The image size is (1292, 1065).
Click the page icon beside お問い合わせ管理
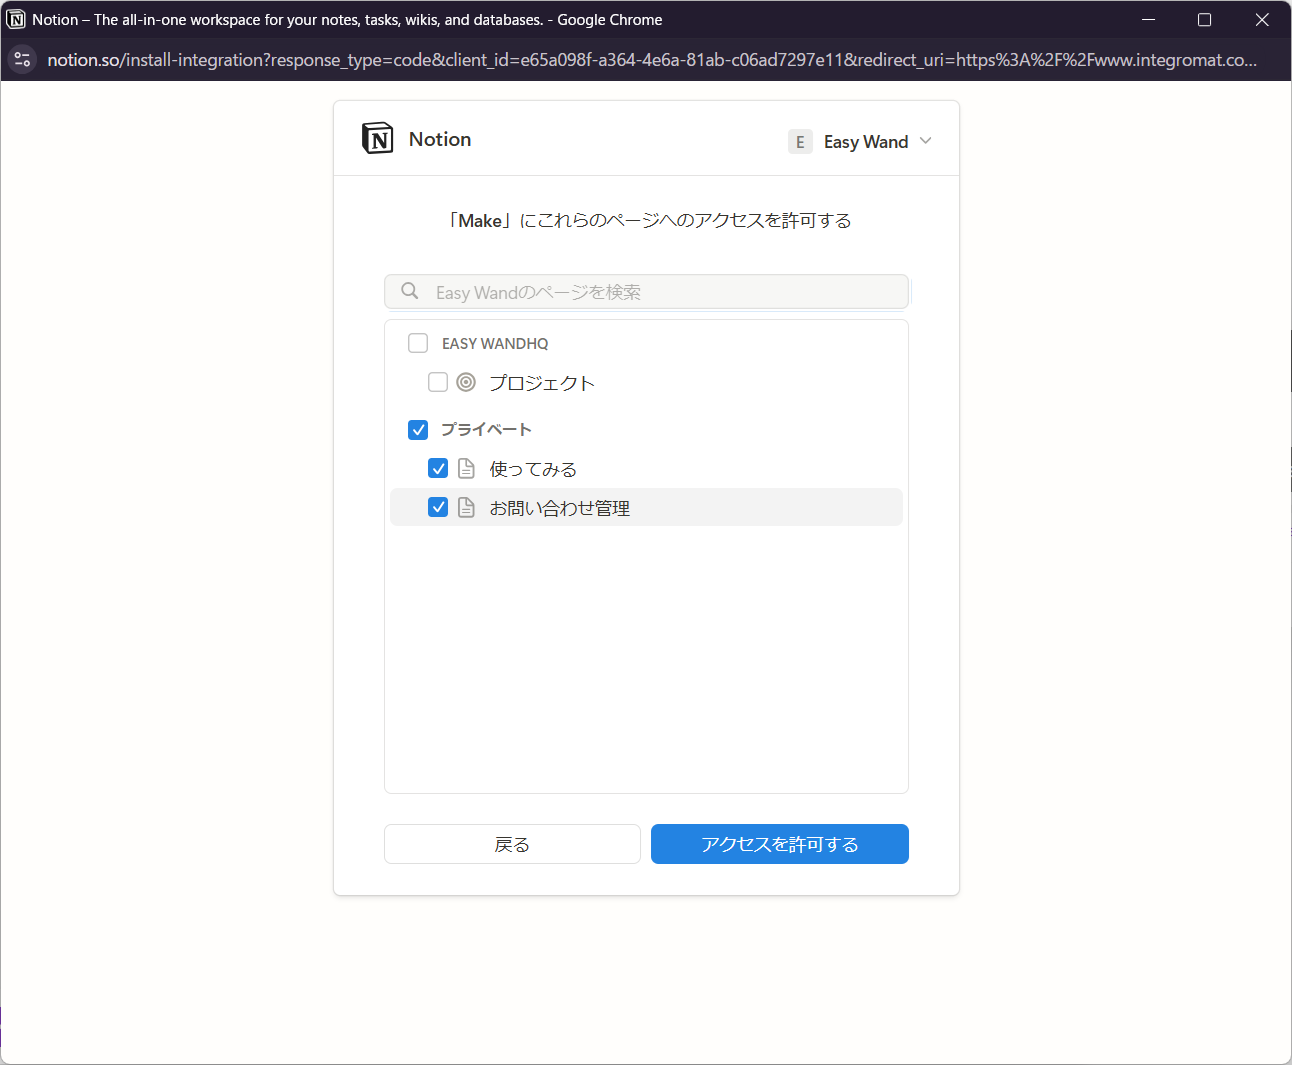(466, 507)
